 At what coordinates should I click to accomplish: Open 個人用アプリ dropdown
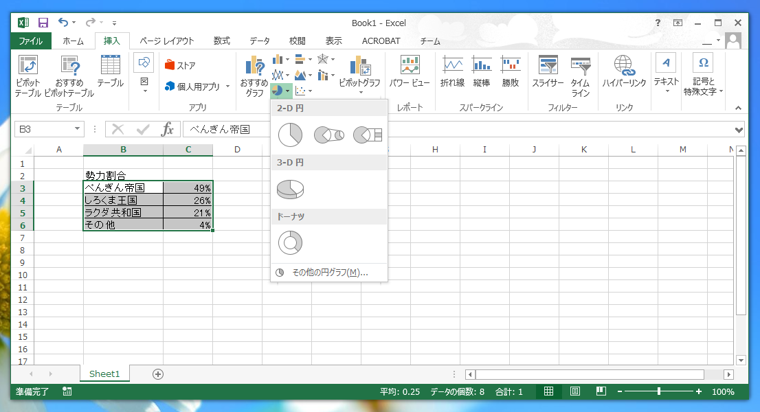[197, 86]
